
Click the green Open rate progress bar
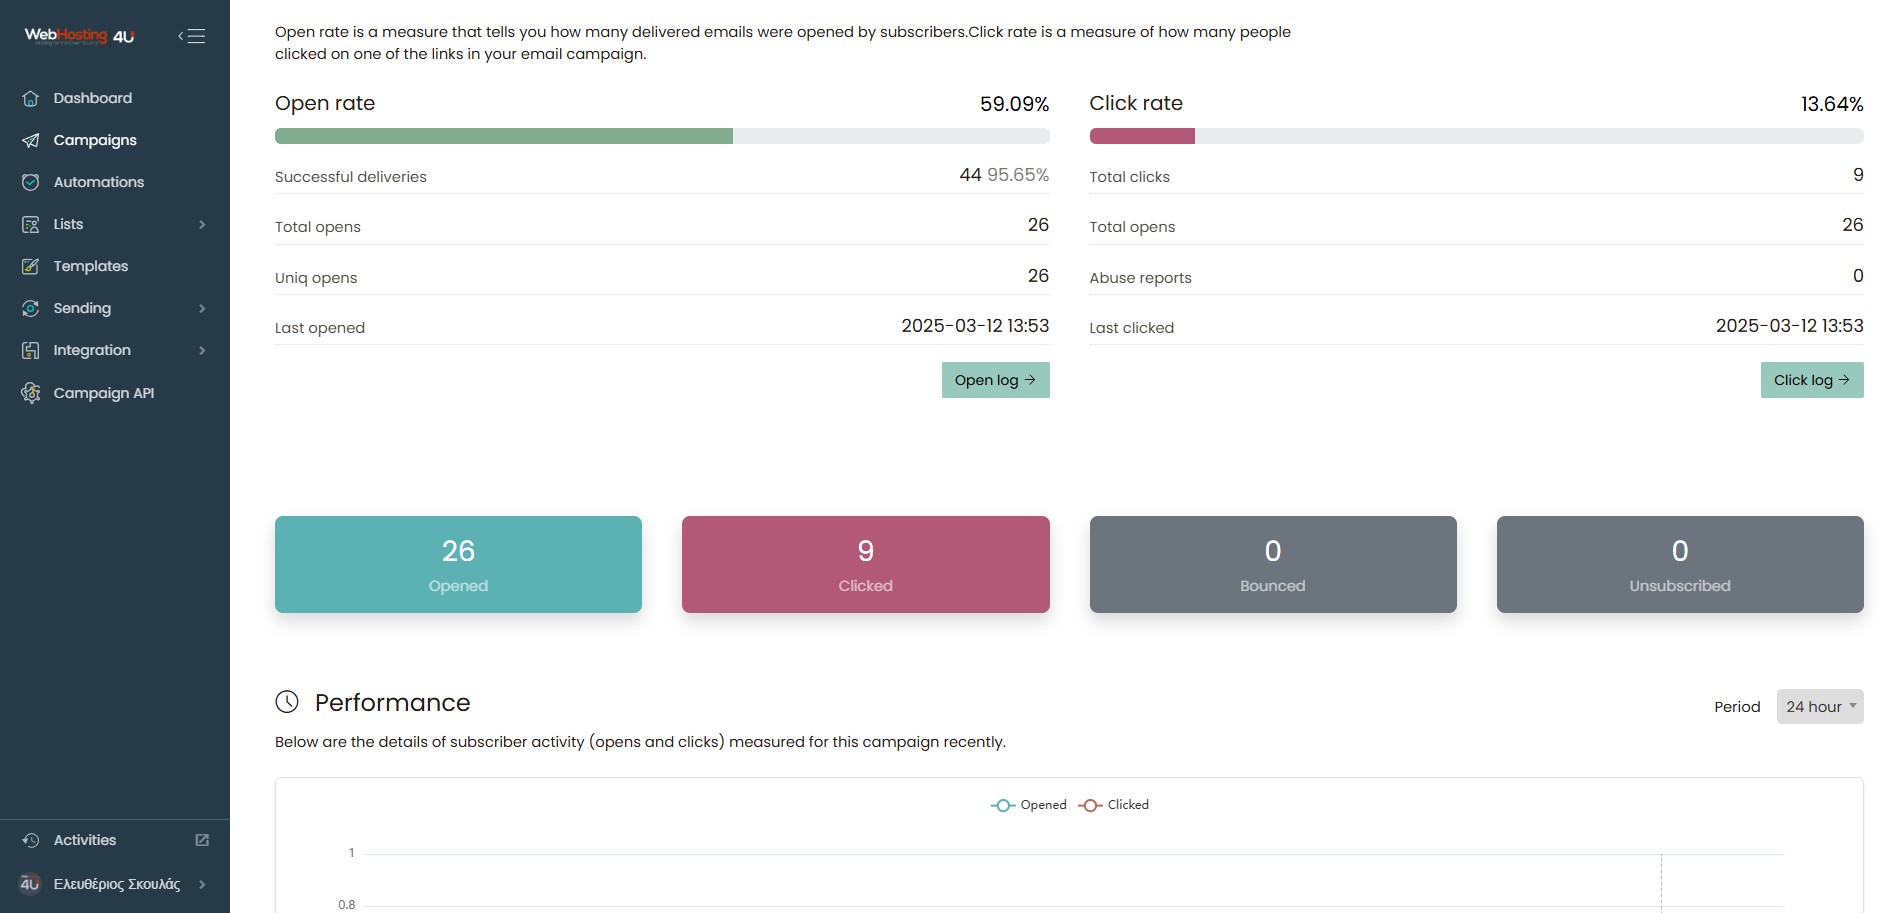coord(504,136)
